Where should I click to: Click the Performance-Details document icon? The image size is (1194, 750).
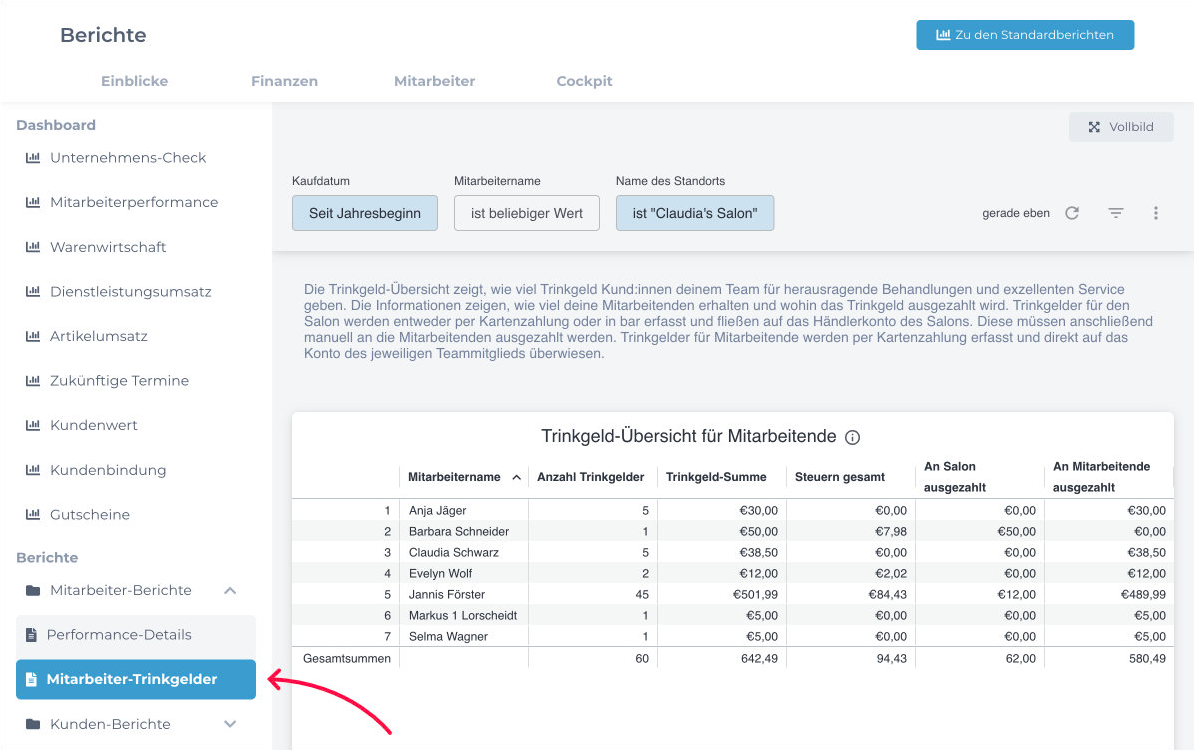point(31,634)
